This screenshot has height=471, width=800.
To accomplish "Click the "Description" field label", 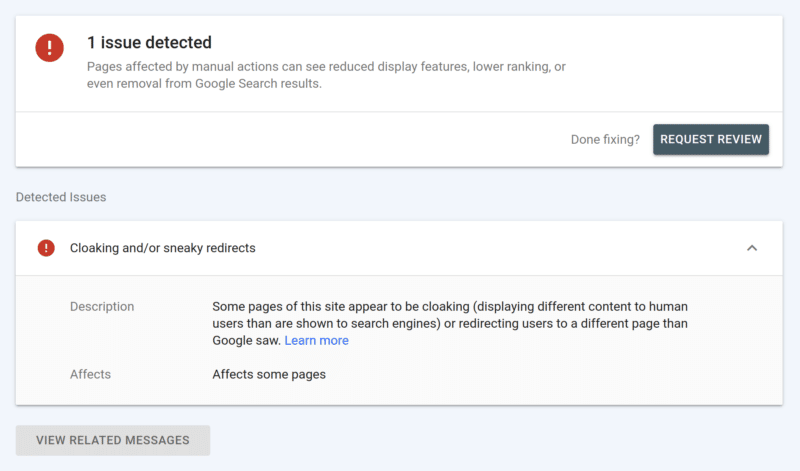I will pos(102,306).
